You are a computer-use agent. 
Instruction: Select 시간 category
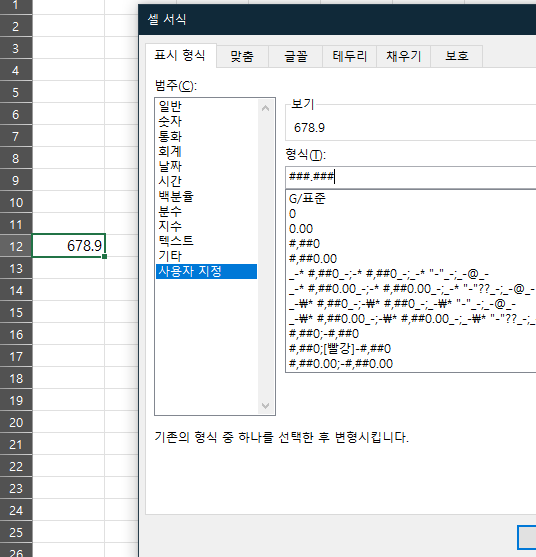(206, 181)
